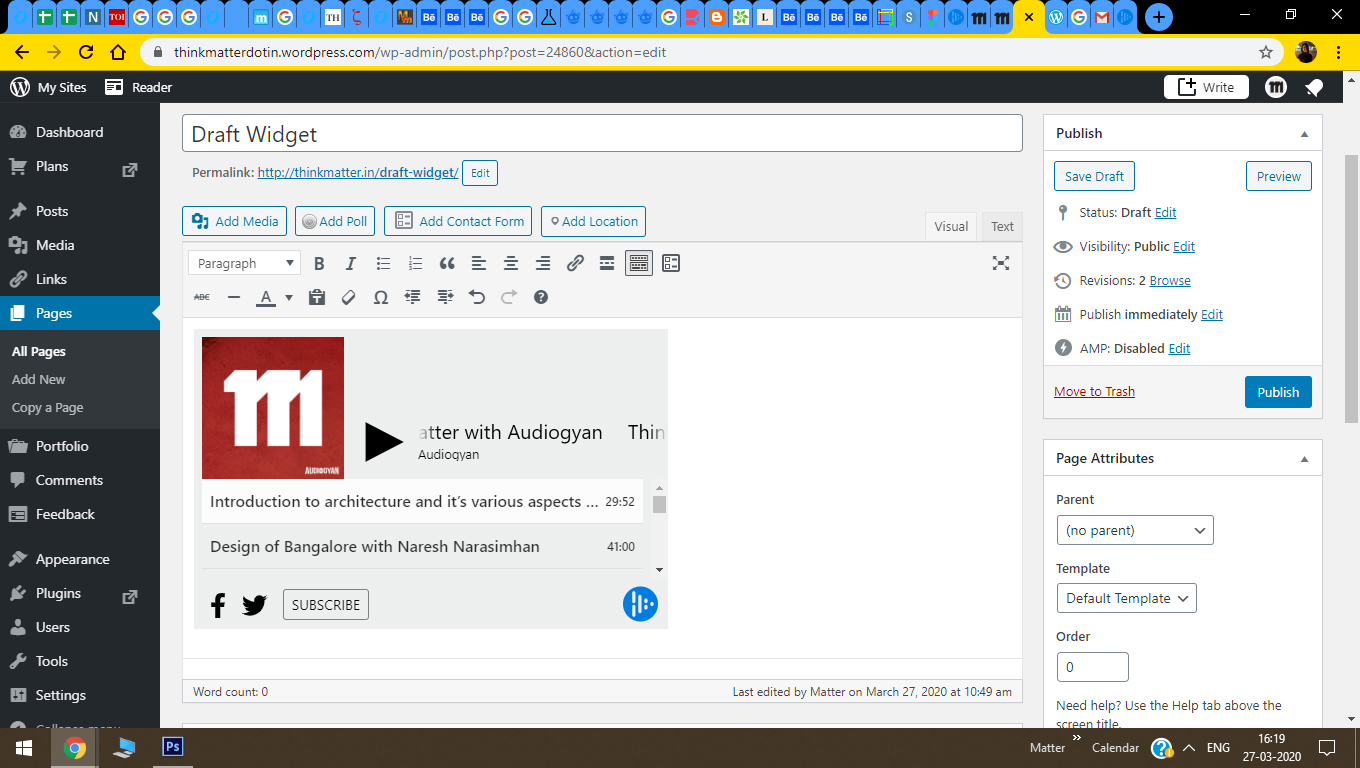Click the Move to Trash link
Image resolution: width=1360 pixels, height=768 pixels.
pyautogui.click(x=1094, y=392)
